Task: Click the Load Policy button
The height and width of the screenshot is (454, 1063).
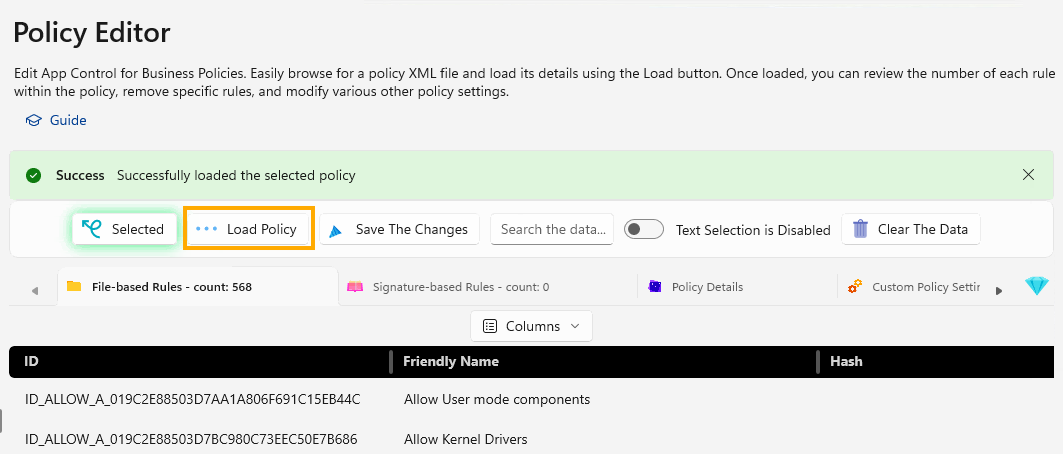Action: [249, 229]
